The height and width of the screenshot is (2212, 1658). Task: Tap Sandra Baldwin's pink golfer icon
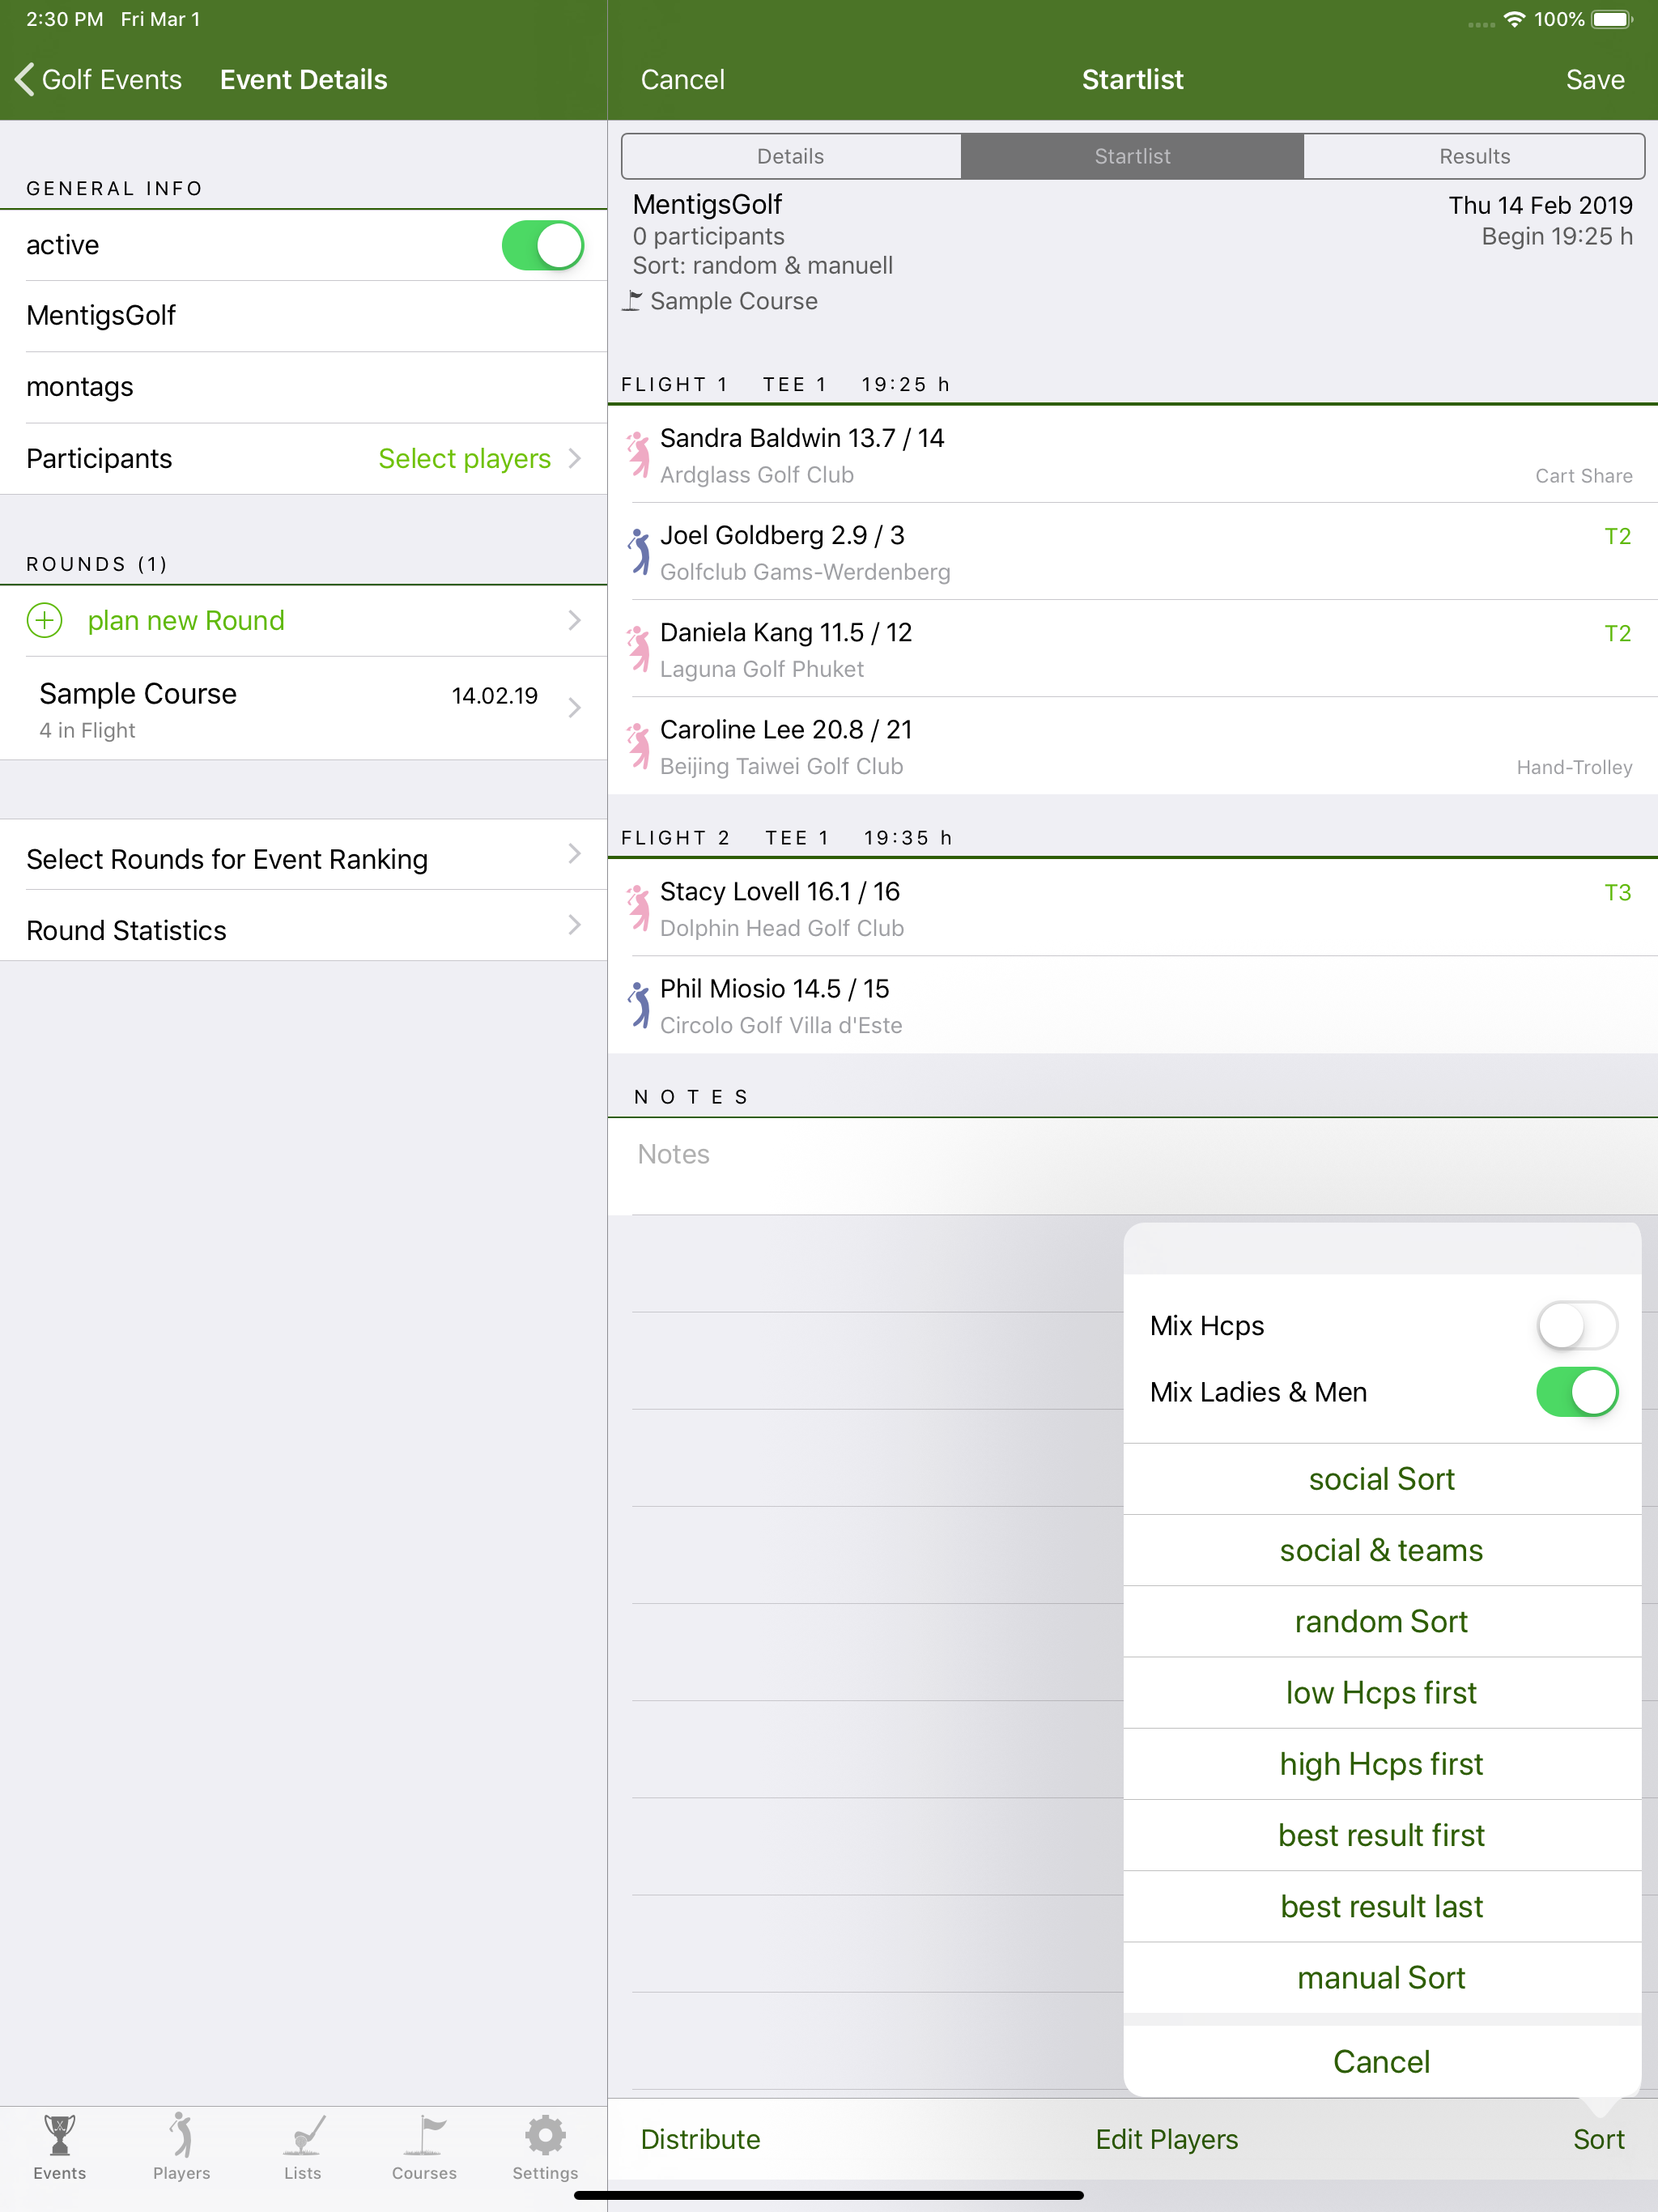tap(638, 455)
